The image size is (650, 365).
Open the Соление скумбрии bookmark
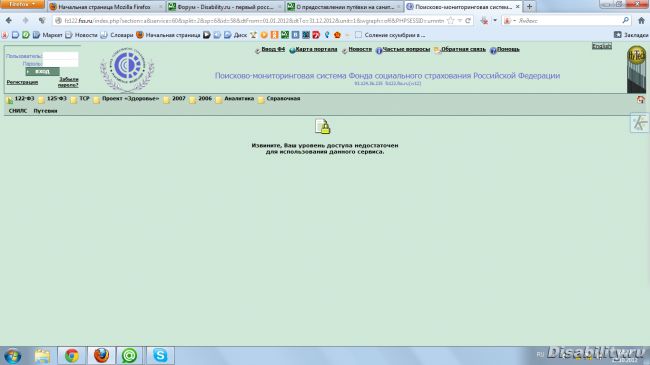pyautogui.click(x=390, y=35)
